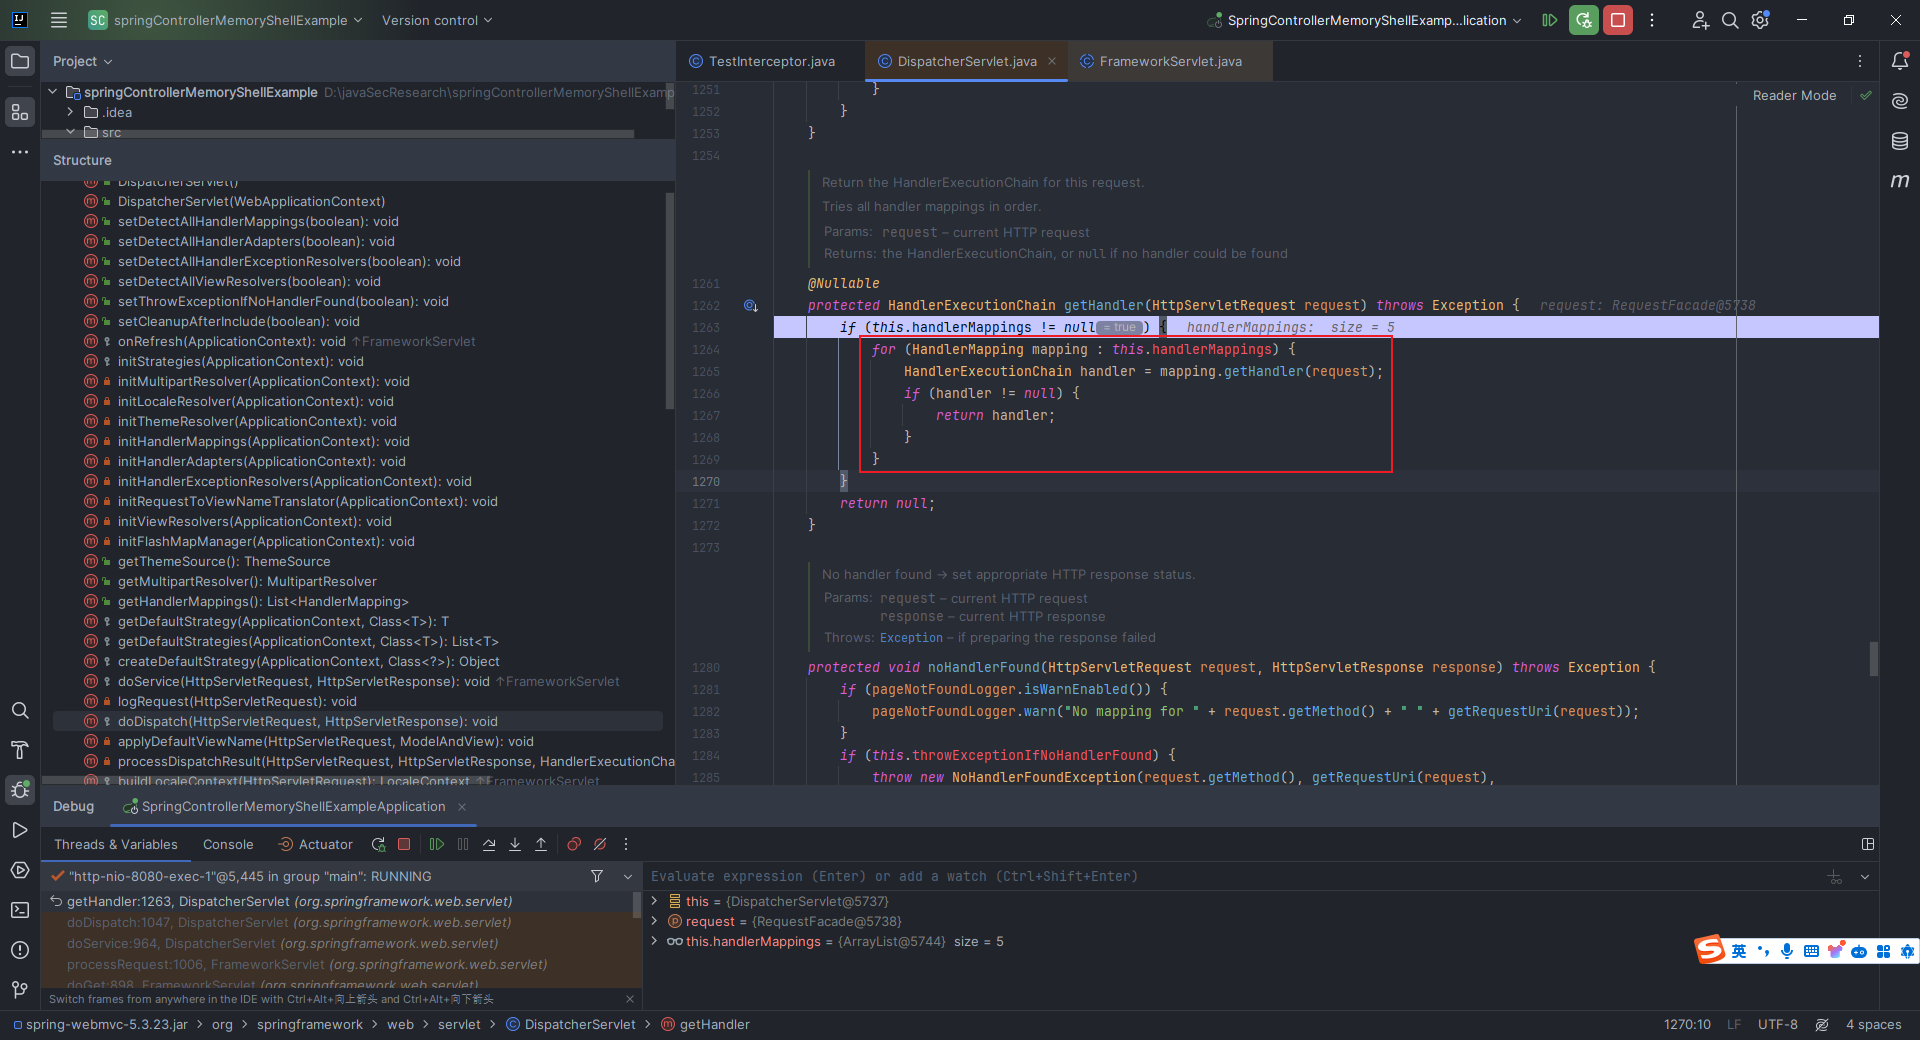Viewport: 1920px width, 1040px height.
Task: Select doDispatch method in Structure panel
Action: point(357,721)
